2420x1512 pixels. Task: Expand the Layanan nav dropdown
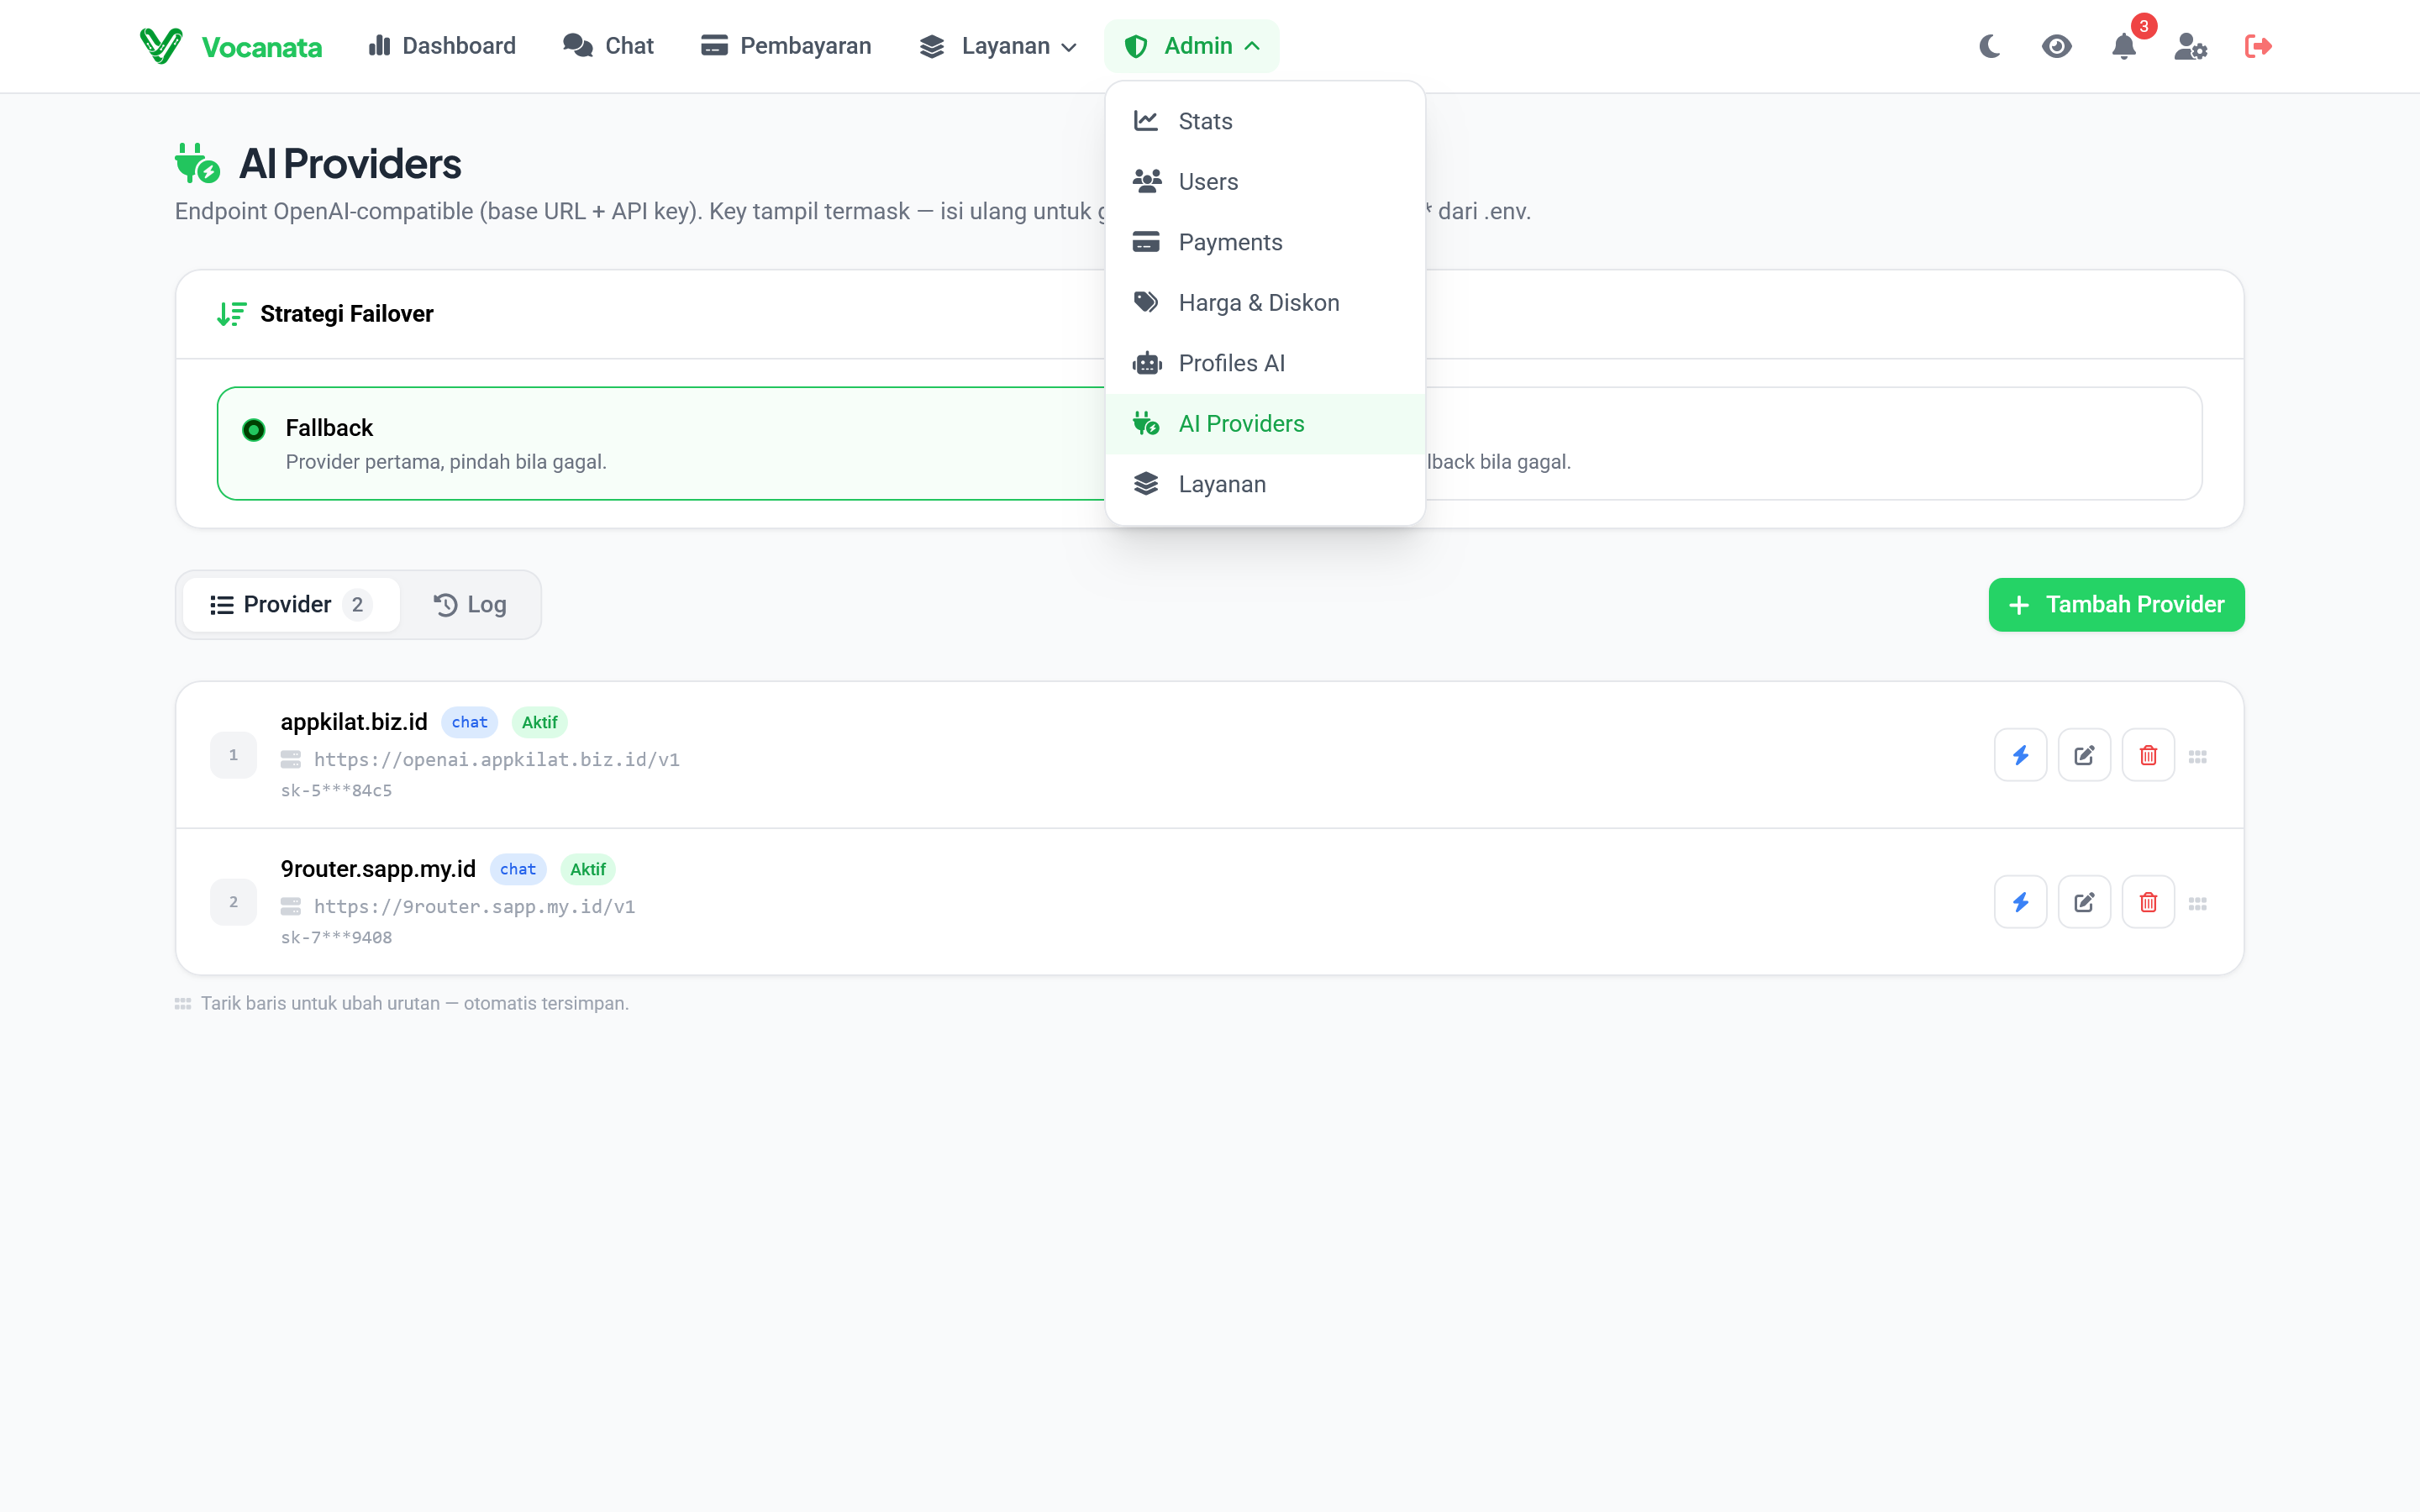tap(998, 46)
